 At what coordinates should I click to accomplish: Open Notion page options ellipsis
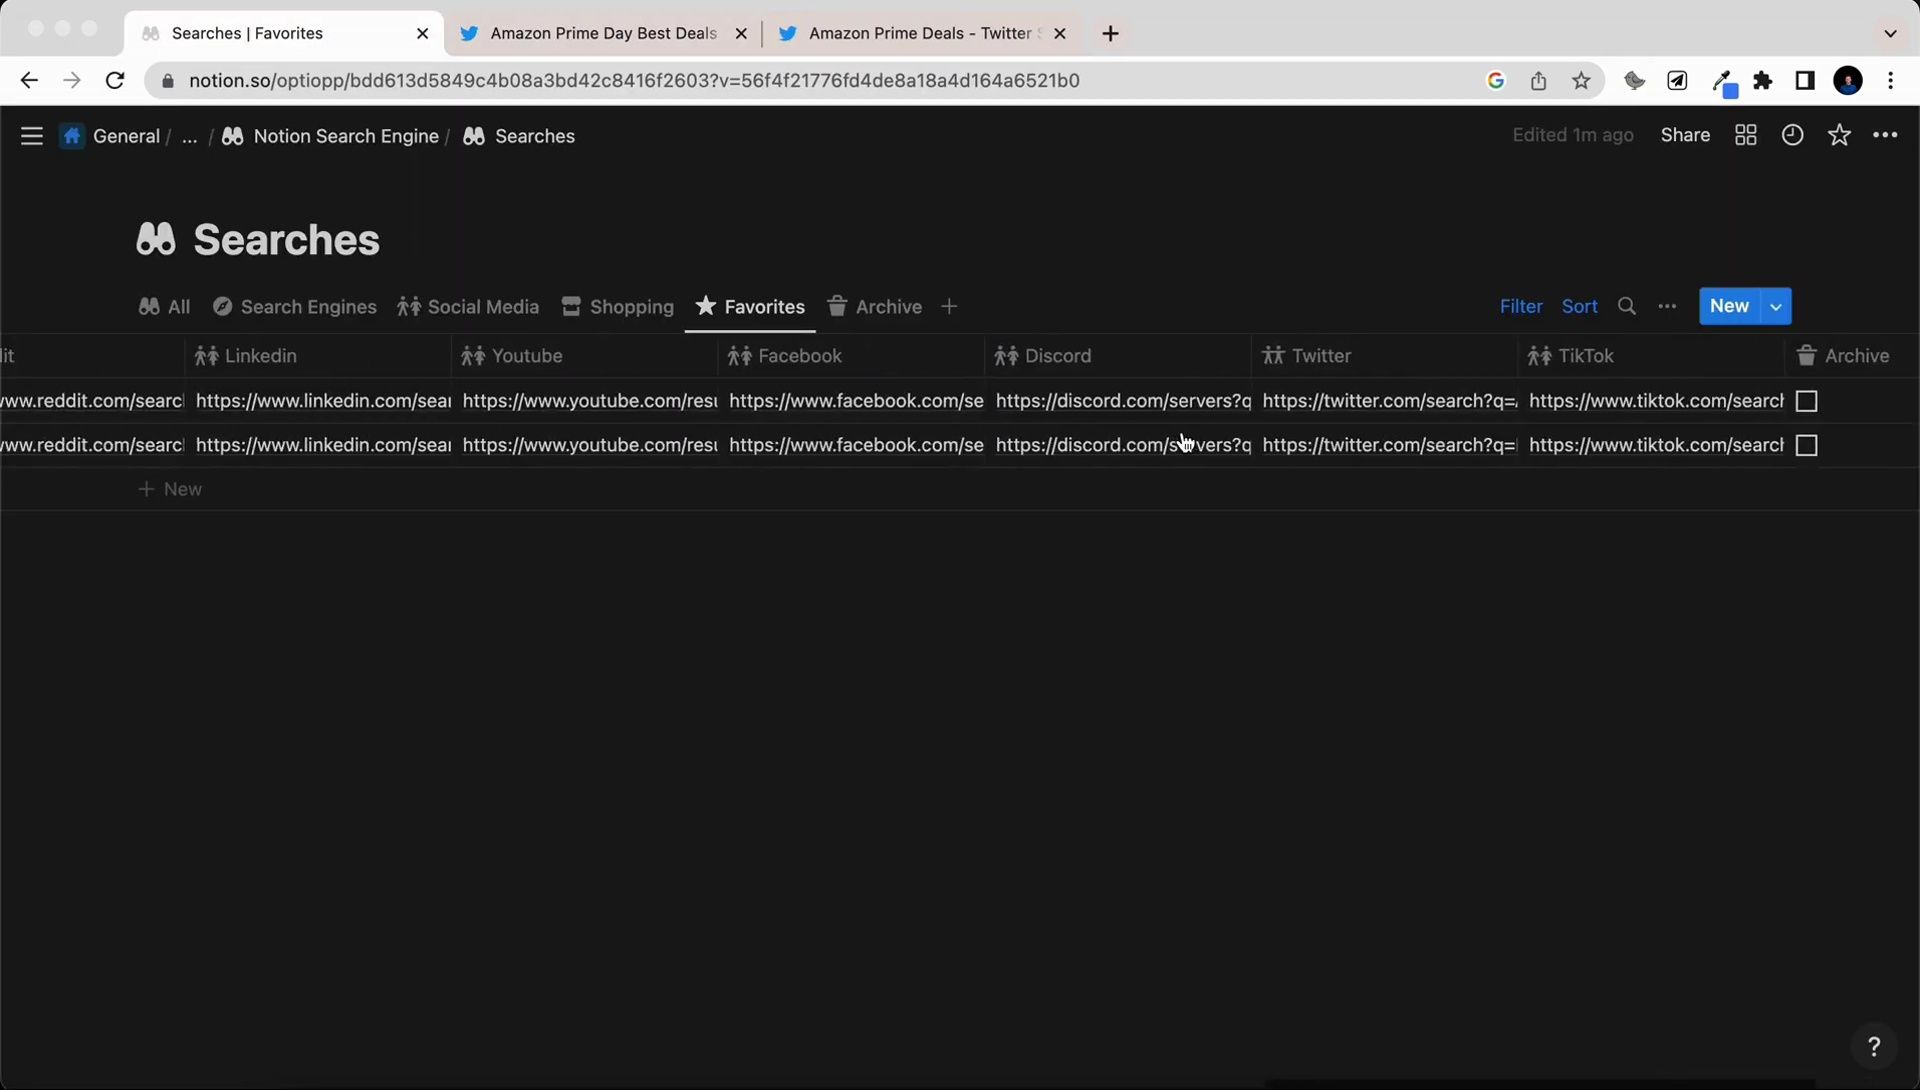(1885, 135)
